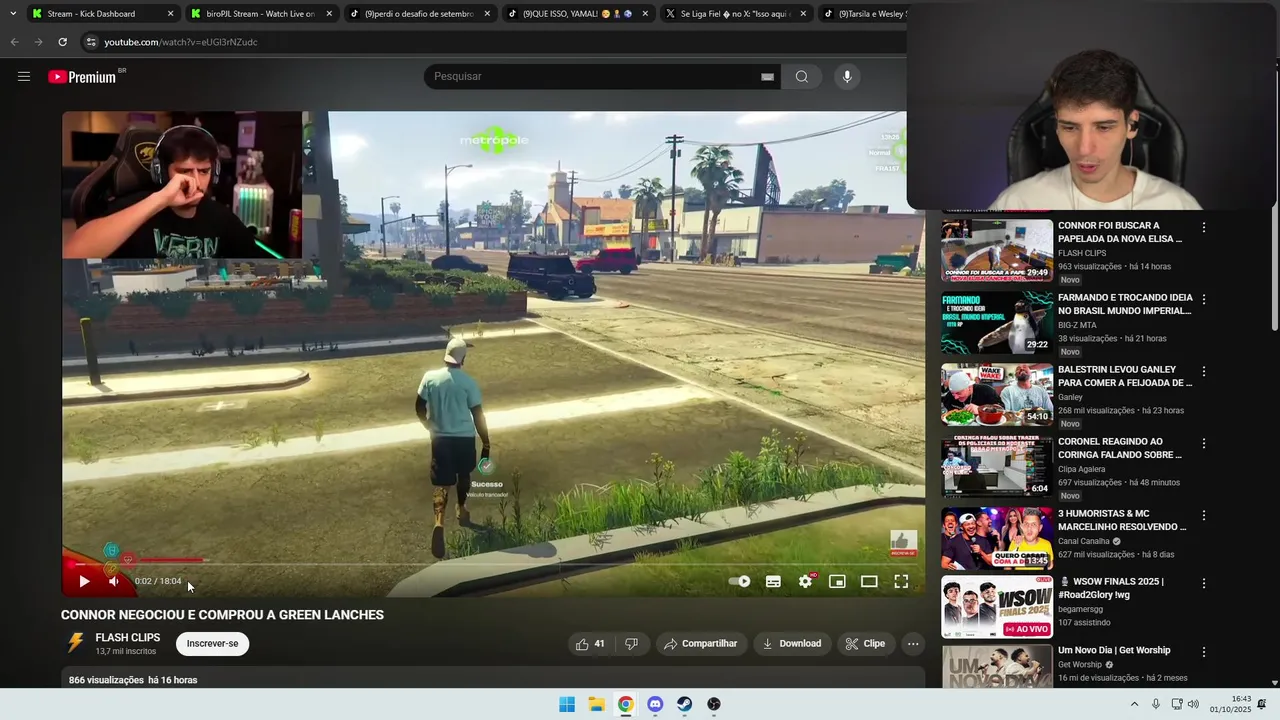Like the video with 41 likes
Image resolution: width=1280 pixels, height=720 pixels.
[590, 644]
